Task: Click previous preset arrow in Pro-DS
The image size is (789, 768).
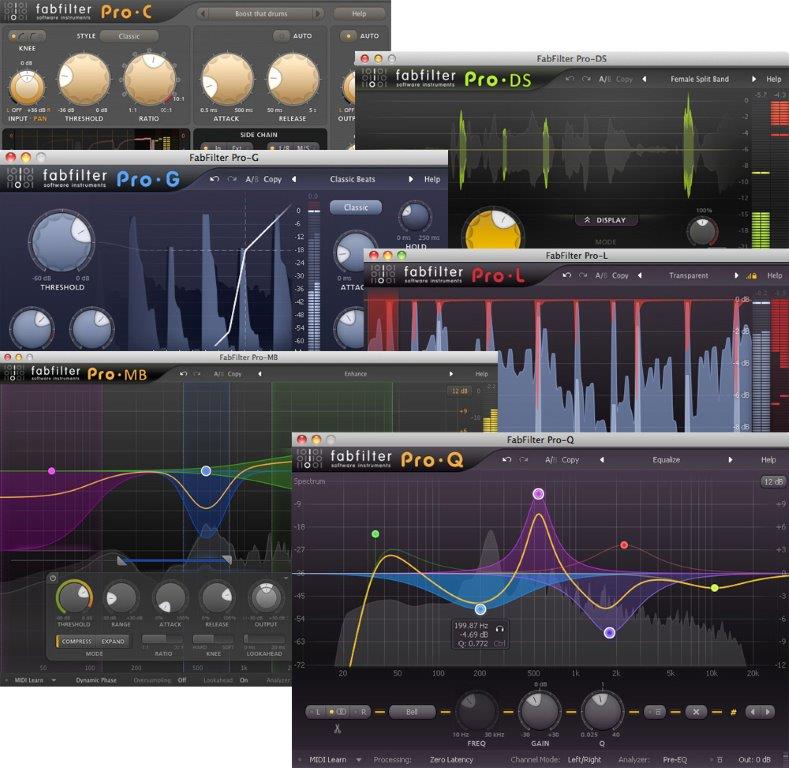Action: tap(644, 79)
